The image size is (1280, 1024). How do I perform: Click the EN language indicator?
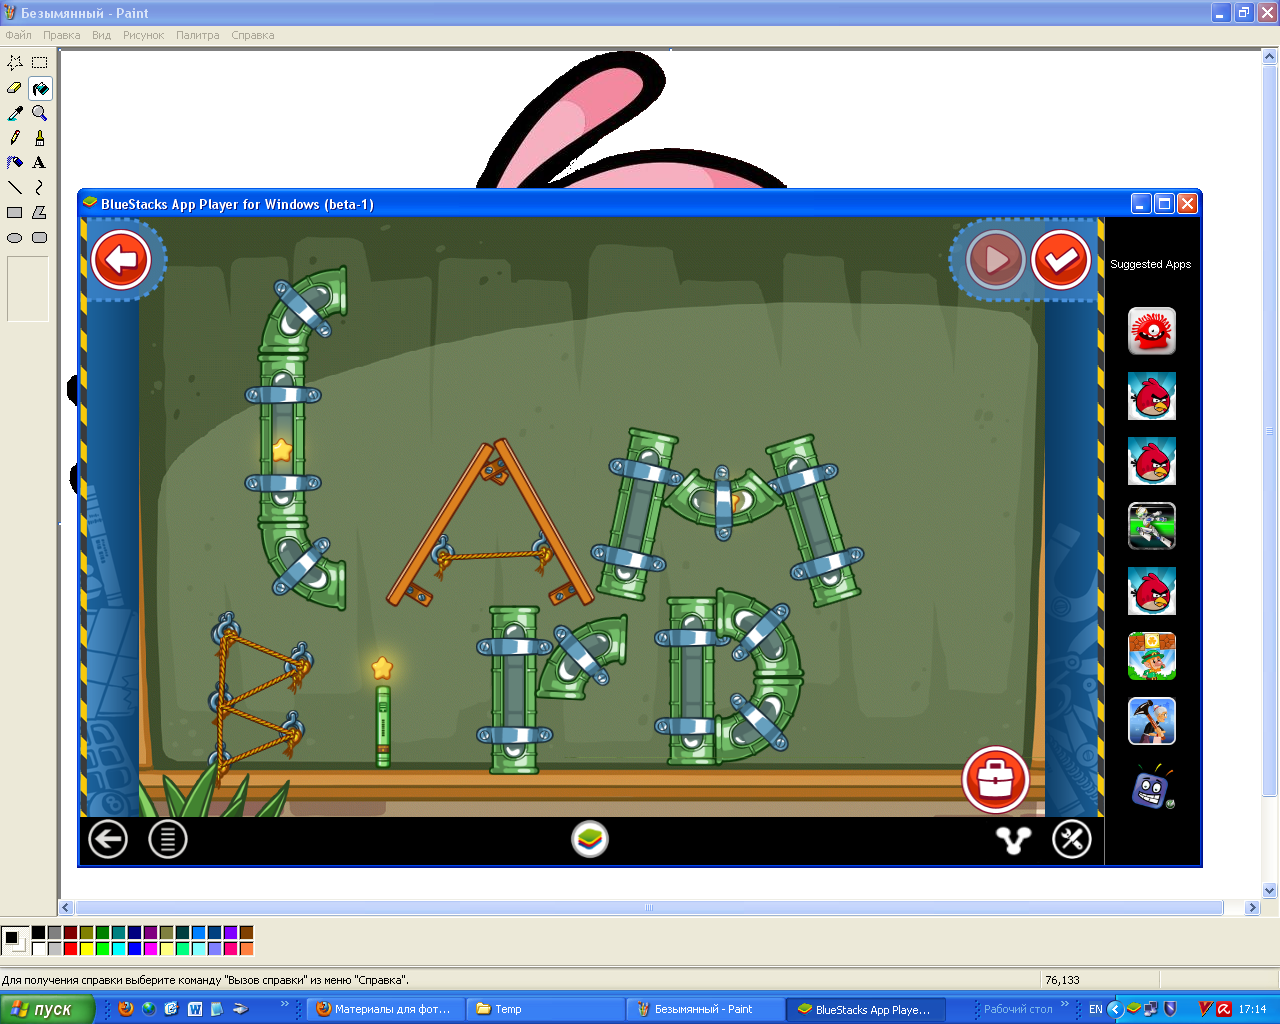click(1096, 1009)
